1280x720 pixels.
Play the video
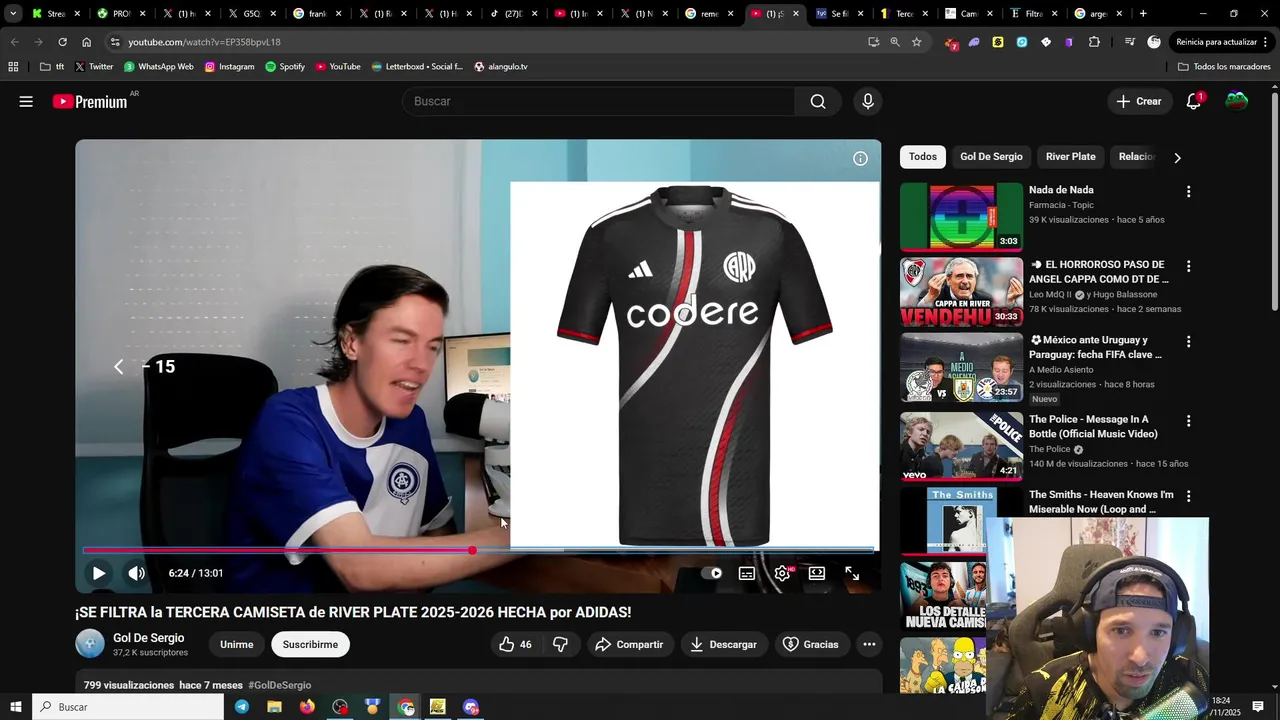(x=98, y=573)
